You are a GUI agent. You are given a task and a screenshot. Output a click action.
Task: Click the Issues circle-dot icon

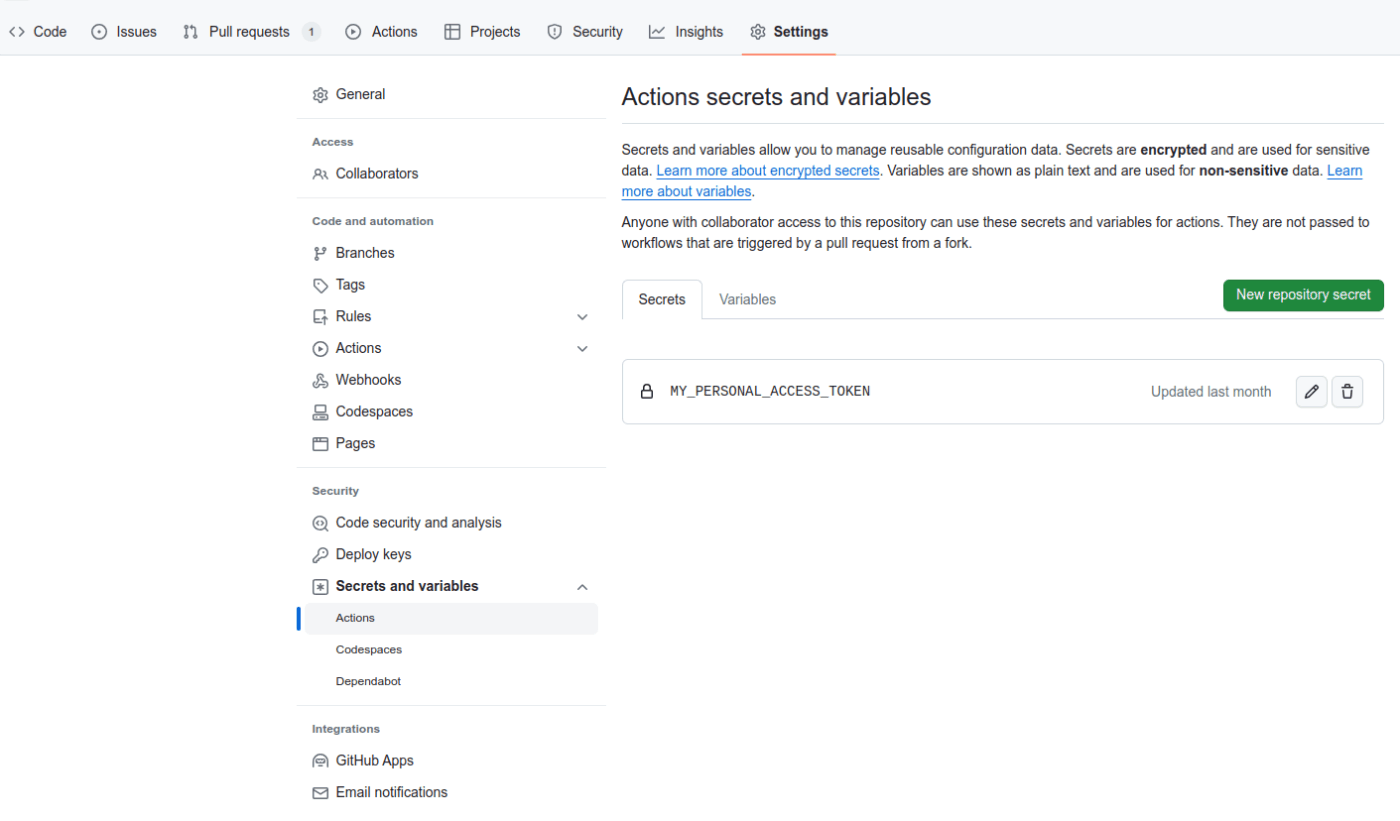tap(99, 32)
